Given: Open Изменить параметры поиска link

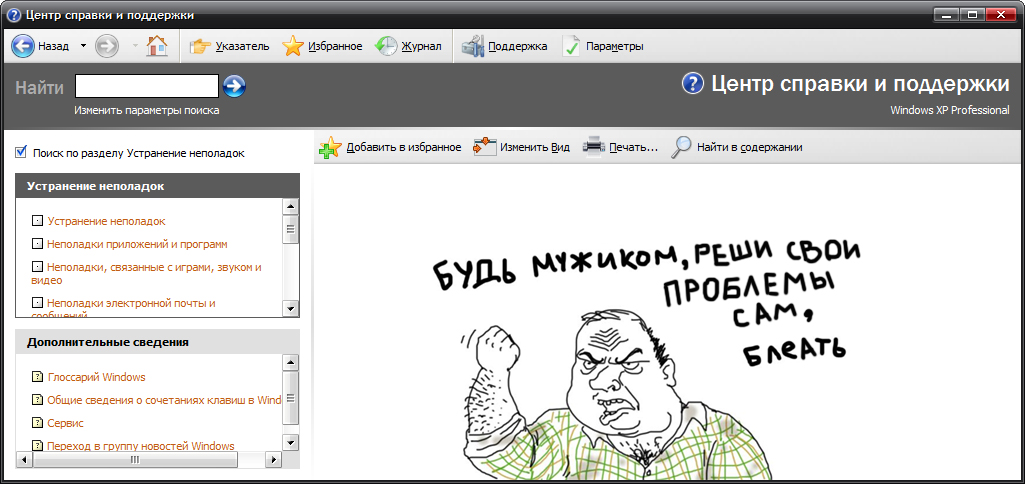Looking at the screenshot, I should [146, 110].
